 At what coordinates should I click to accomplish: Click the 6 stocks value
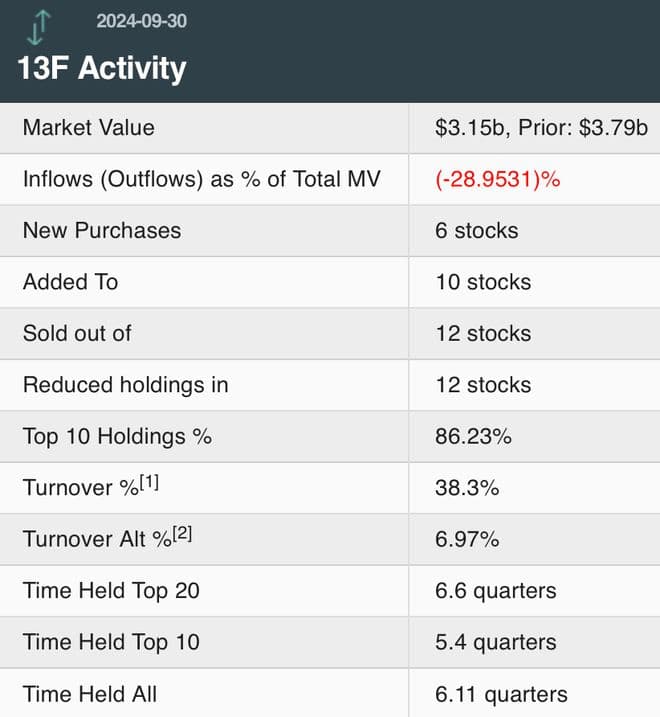pos(476,231)
